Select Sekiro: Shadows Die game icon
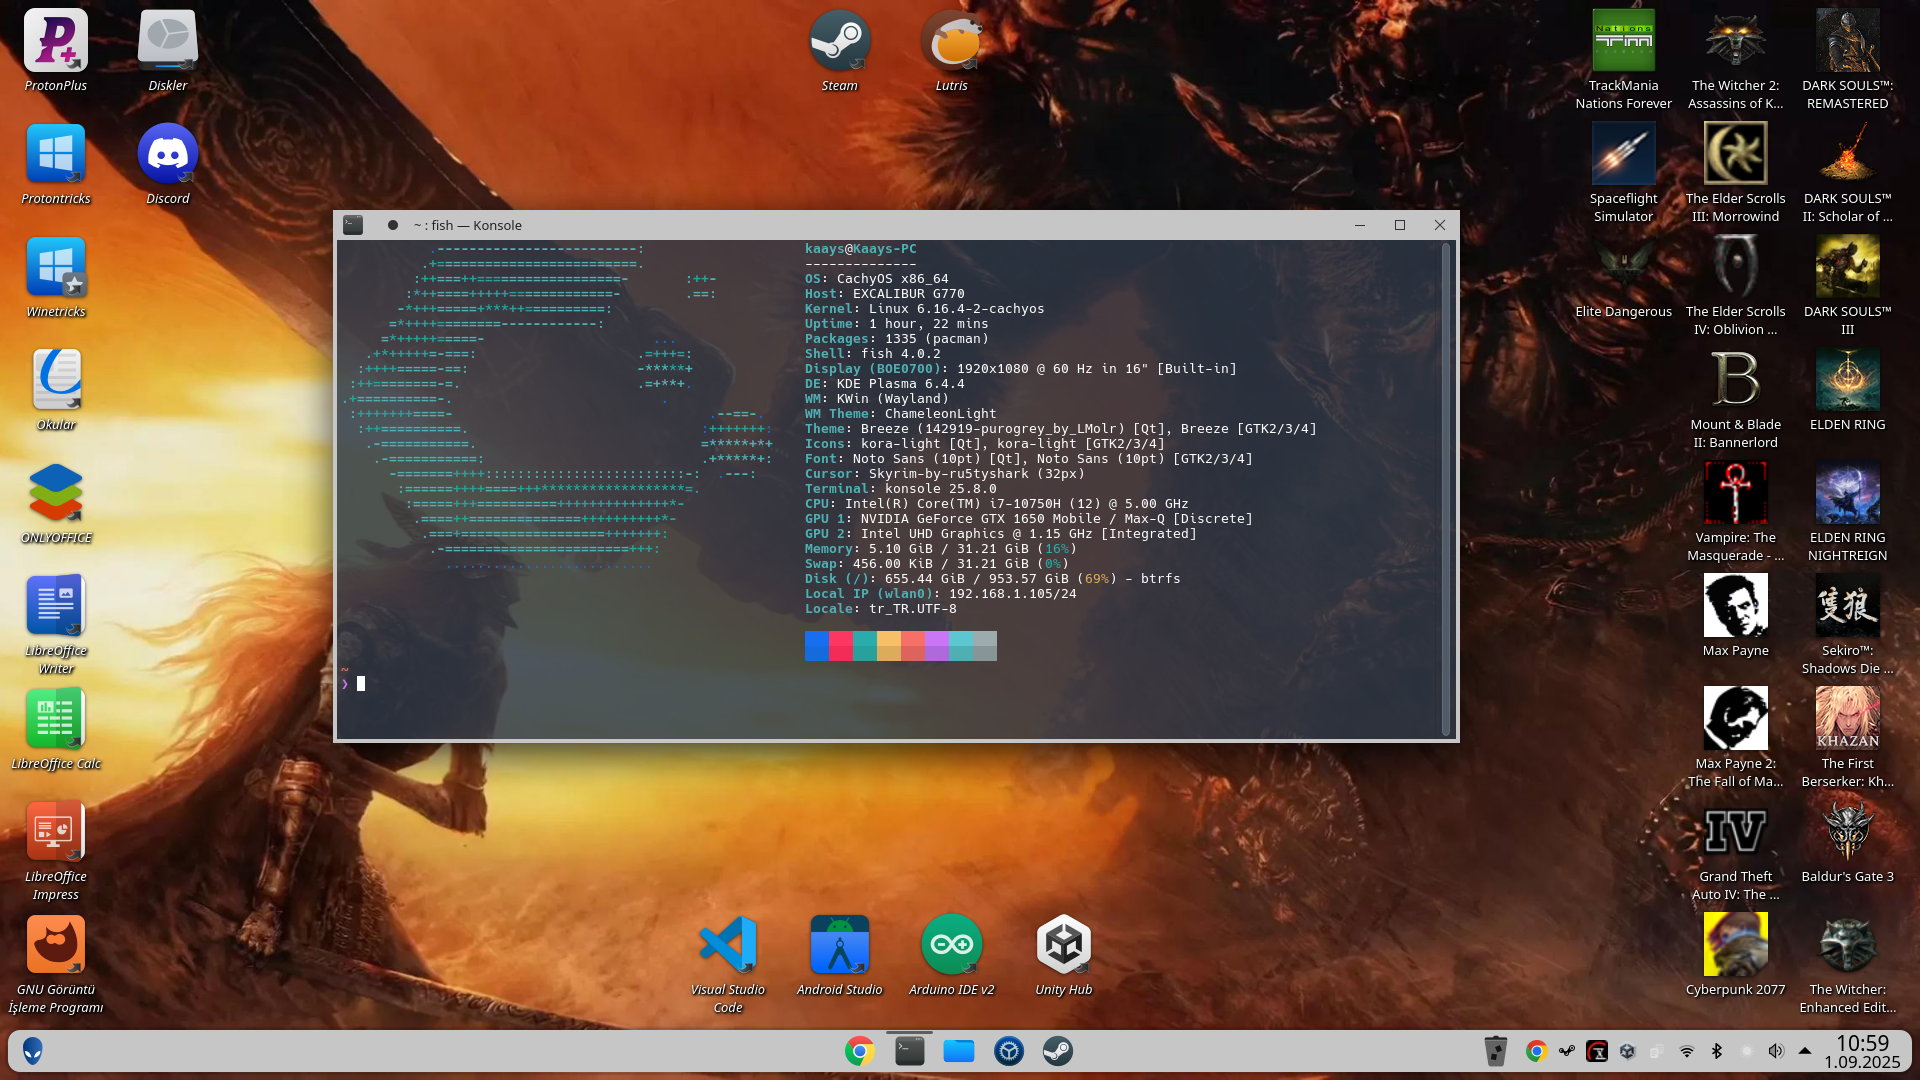 click(x=1847, y=606)
